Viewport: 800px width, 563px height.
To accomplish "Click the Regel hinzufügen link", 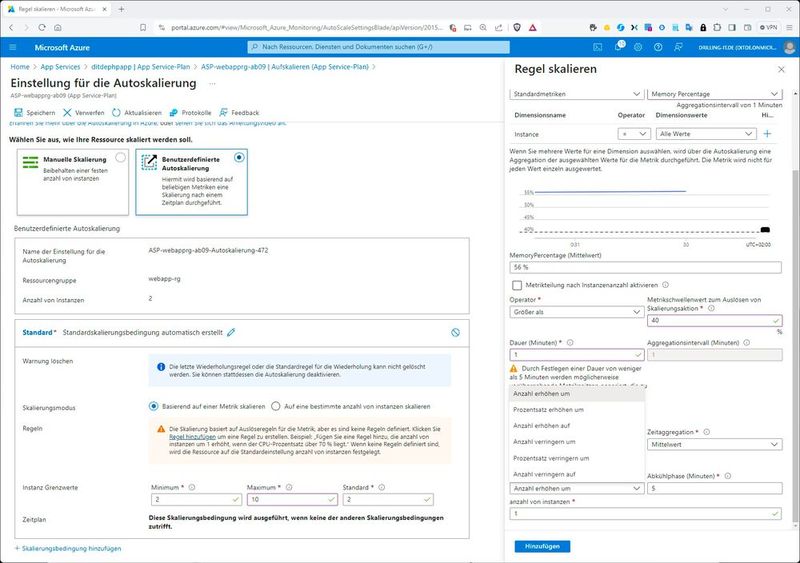I will tap(192, 437).
